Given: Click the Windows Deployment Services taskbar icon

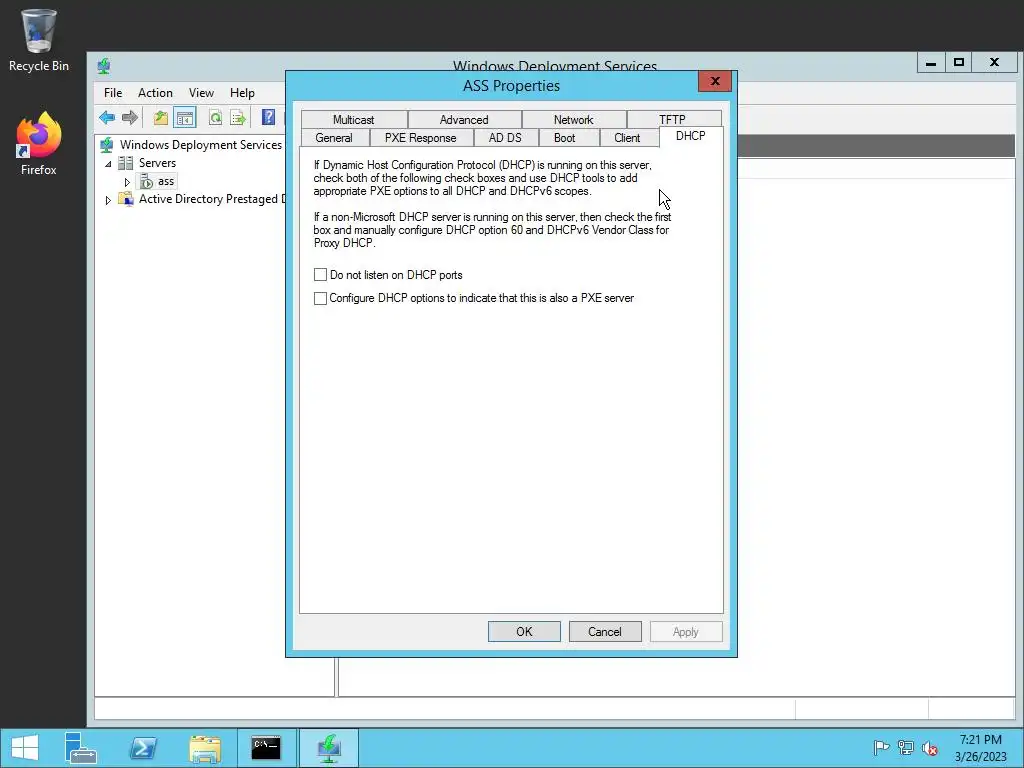Looking at the screenshot, I should pyautogui.click(x=328, y=748).
